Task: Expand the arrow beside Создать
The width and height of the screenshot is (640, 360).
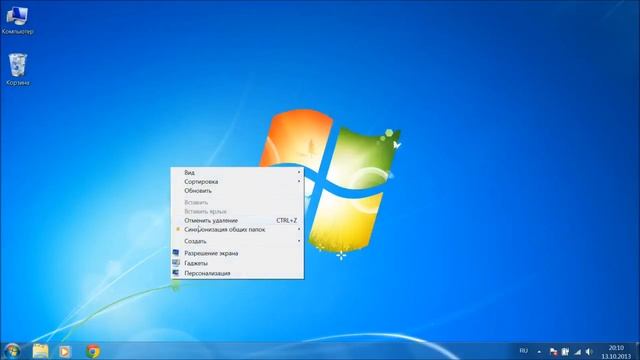Action: (x=299, y=241)
